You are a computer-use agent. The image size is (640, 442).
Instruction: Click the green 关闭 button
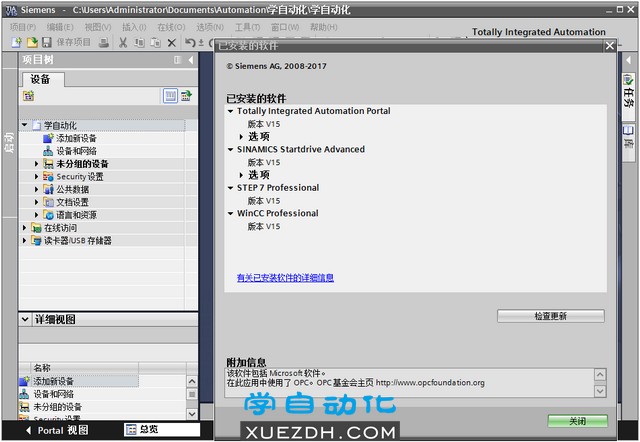click(578, 421)
